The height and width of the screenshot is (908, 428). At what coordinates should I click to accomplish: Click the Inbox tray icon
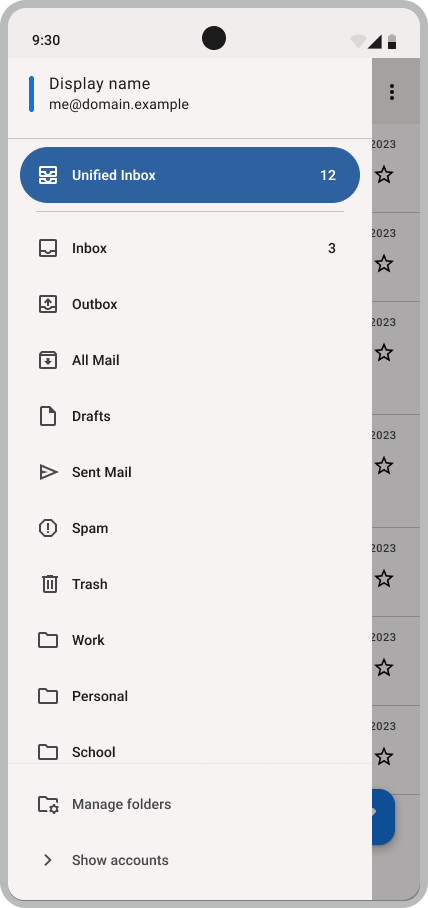pyautogui.click(x=48, y=248)
